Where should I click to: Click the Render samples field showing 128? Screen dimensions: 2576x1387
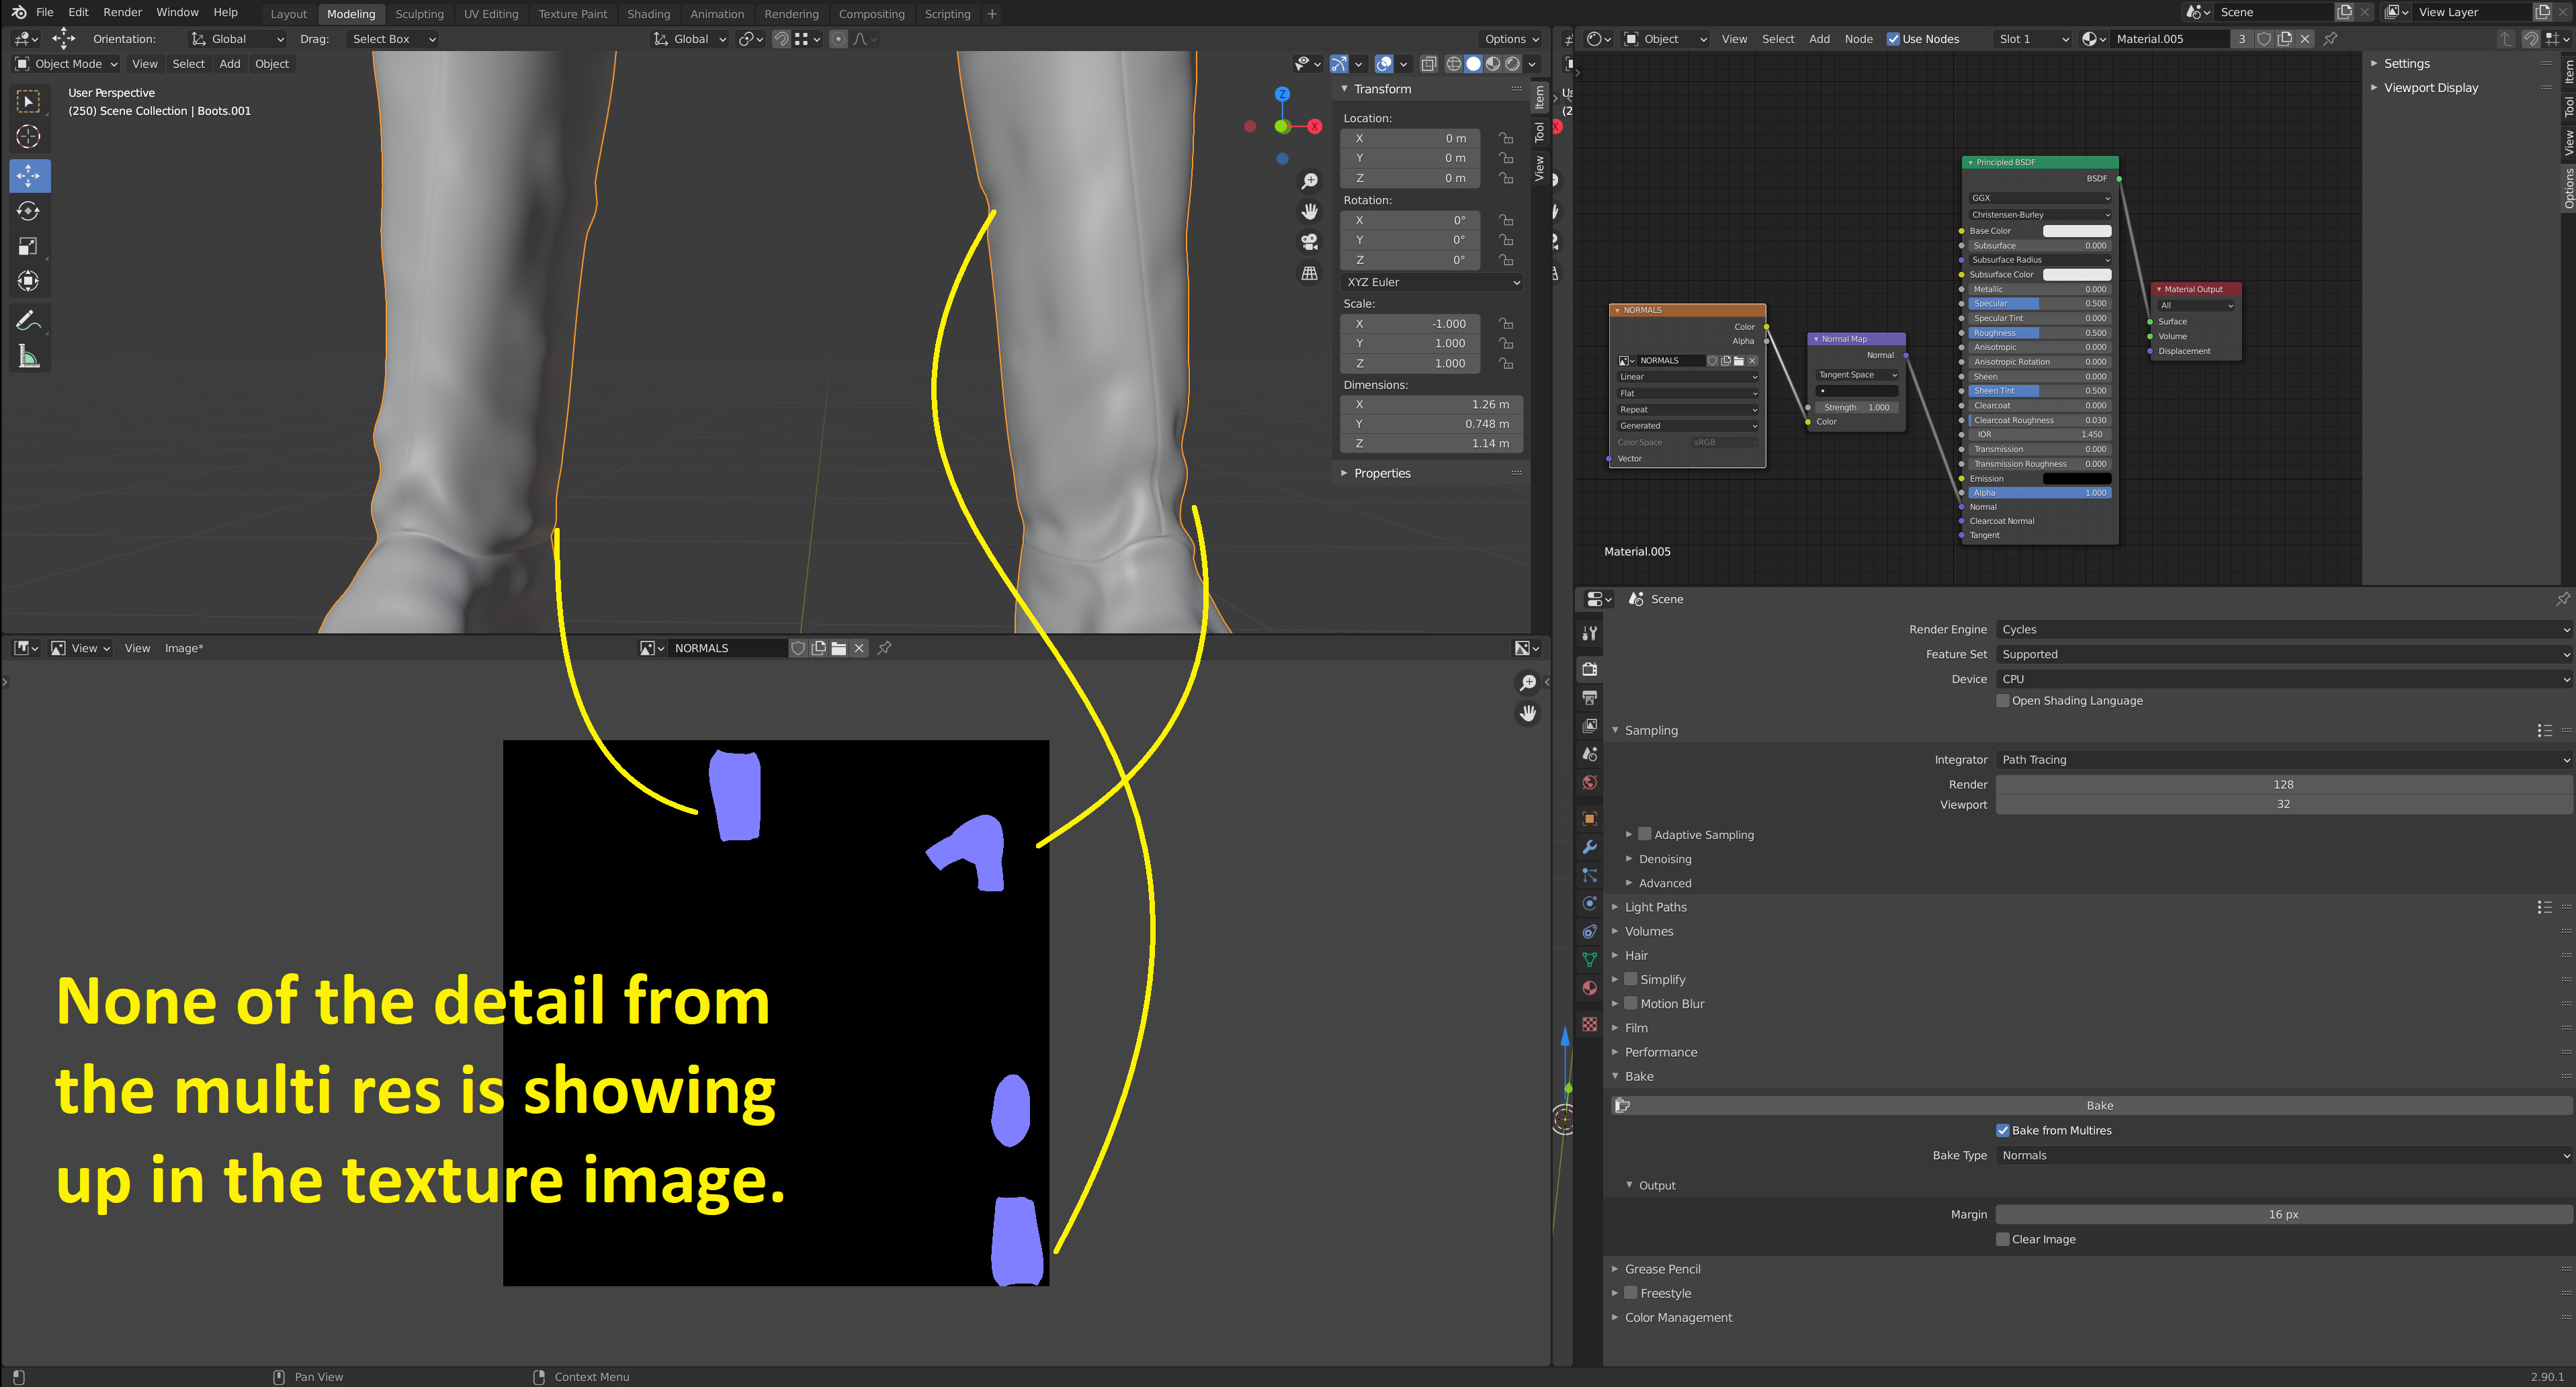2283,784
